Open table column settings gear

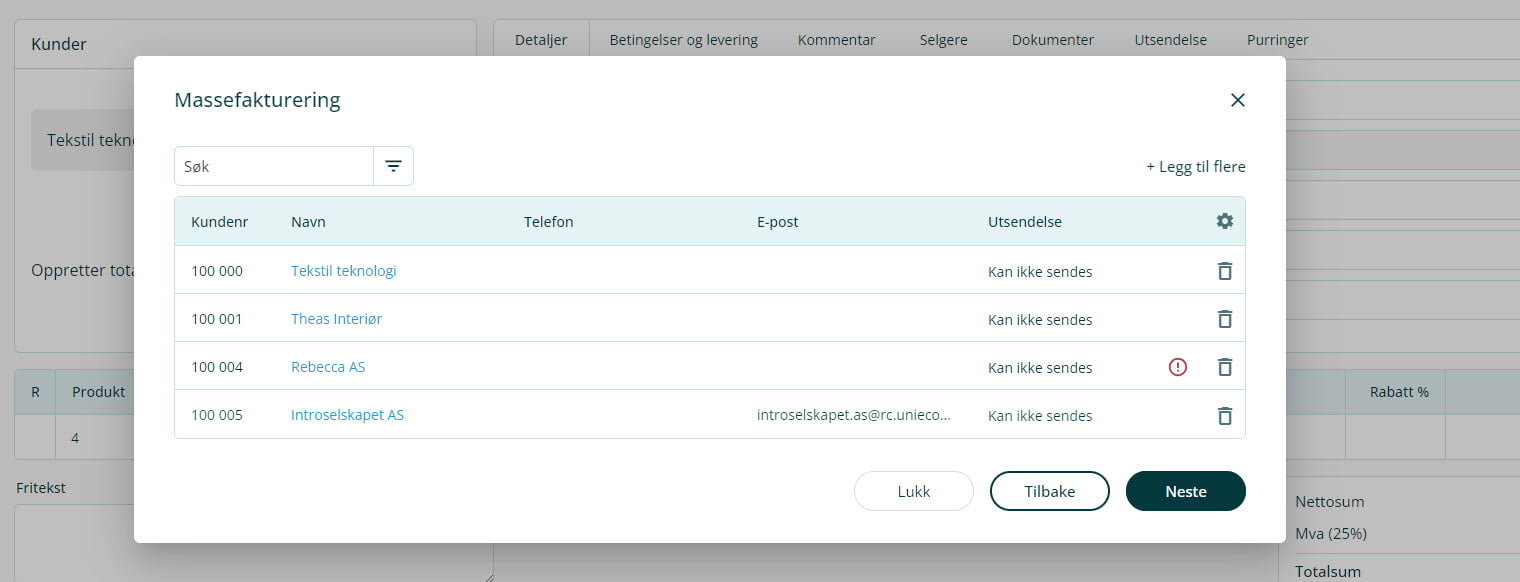(1224, 222)
